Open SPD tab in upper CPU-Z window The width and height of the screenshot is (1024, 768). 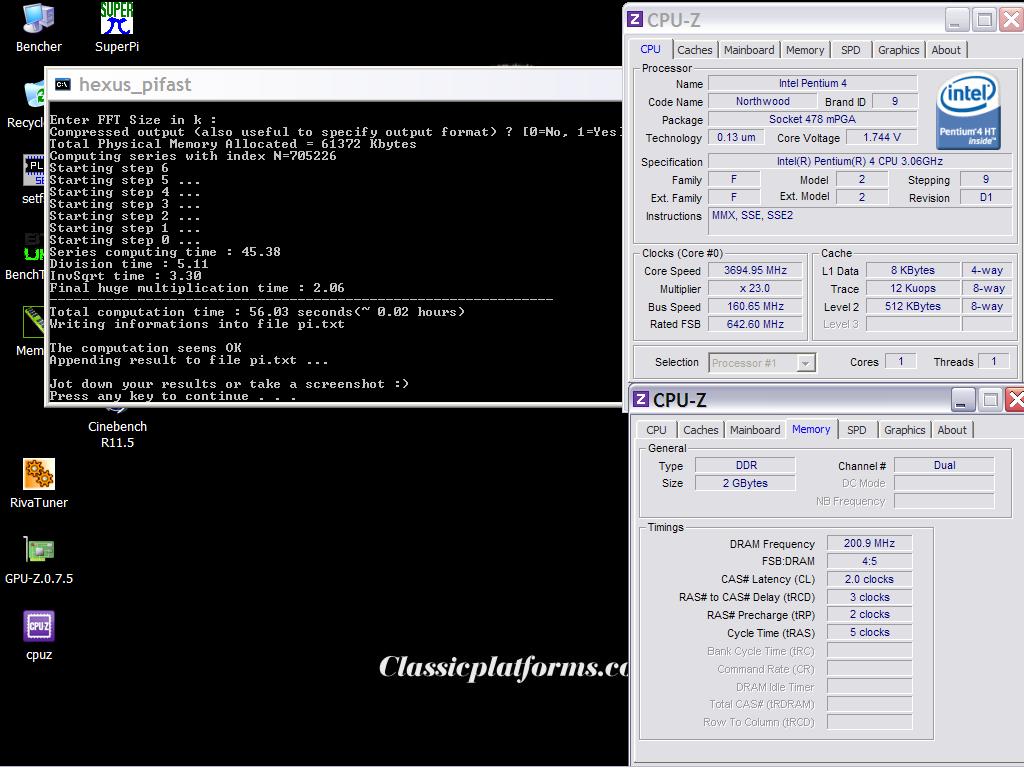click(x=850, y=50)
